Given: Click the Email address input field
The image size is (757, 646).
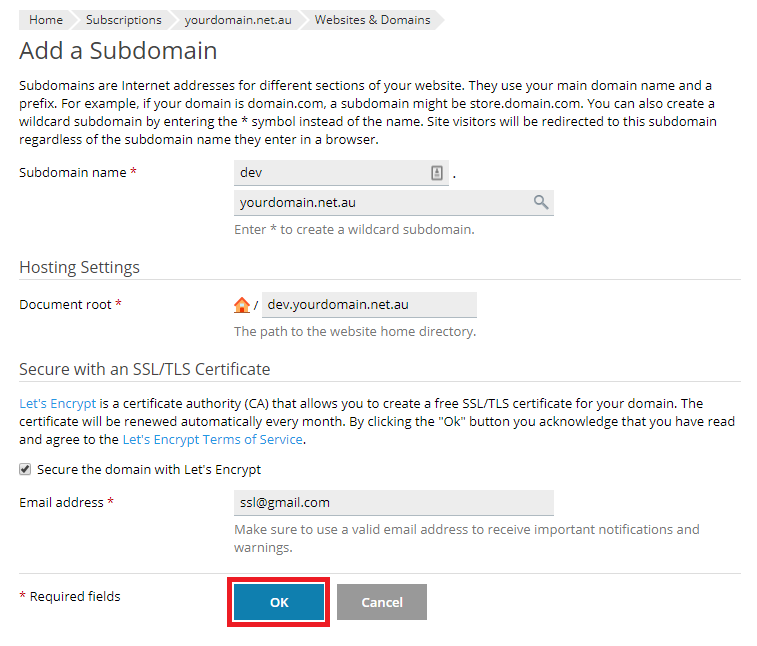Looking at the screenshot, I should click(x=393, y=503).
